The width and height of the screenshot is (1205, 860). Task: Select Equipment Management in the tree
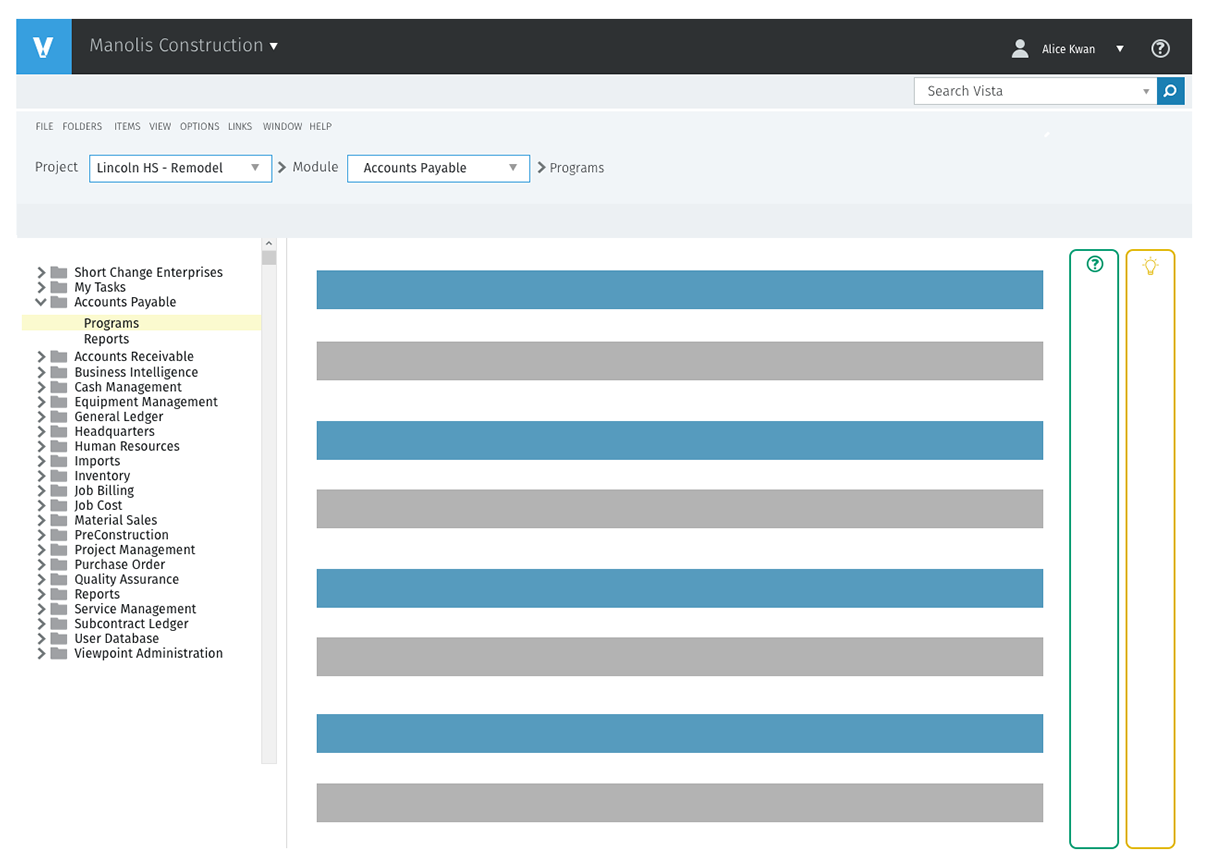tap(146, 402)
